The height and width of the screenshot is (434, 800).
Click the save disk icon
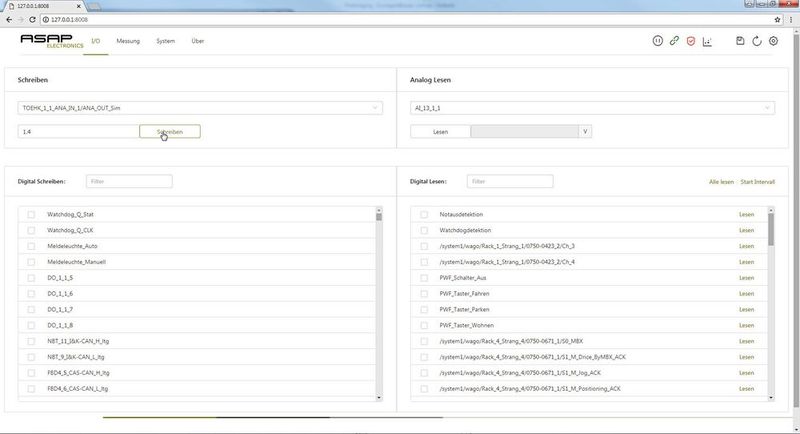pyautogui.click(x=740, y=41)
